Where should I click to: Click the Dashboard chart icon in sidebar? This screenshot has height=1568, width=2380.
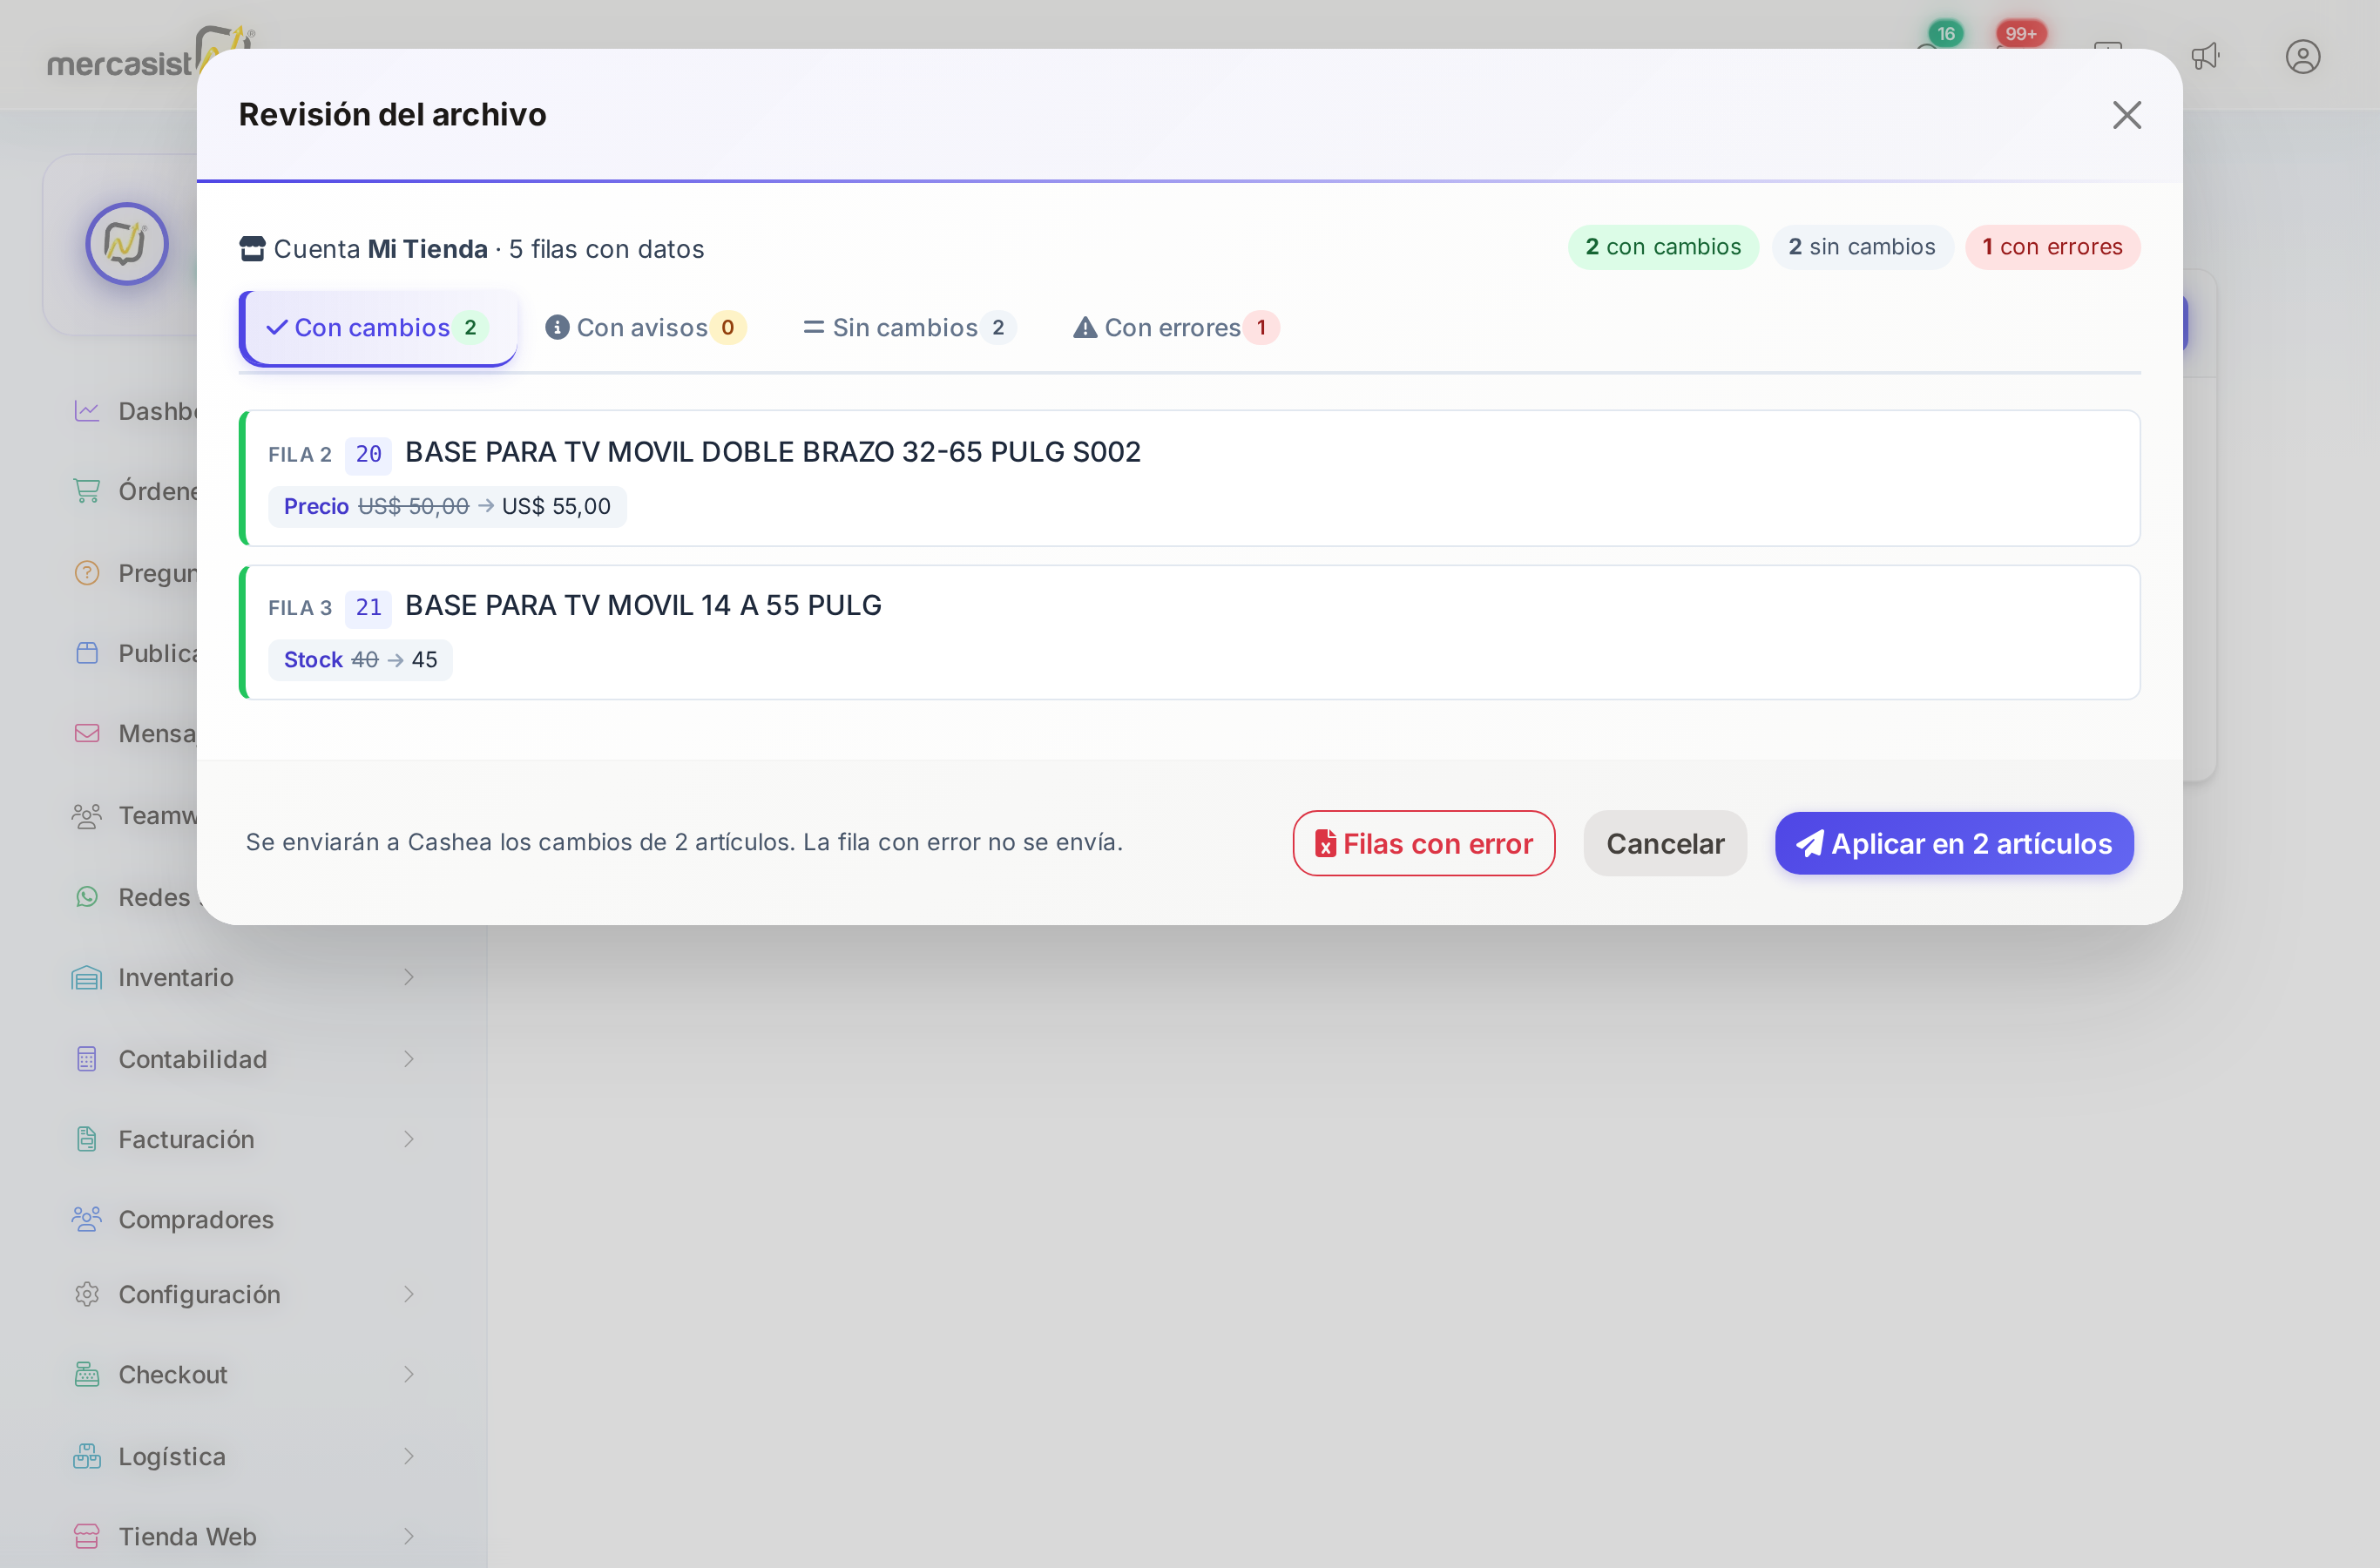(x=87, y=411)
